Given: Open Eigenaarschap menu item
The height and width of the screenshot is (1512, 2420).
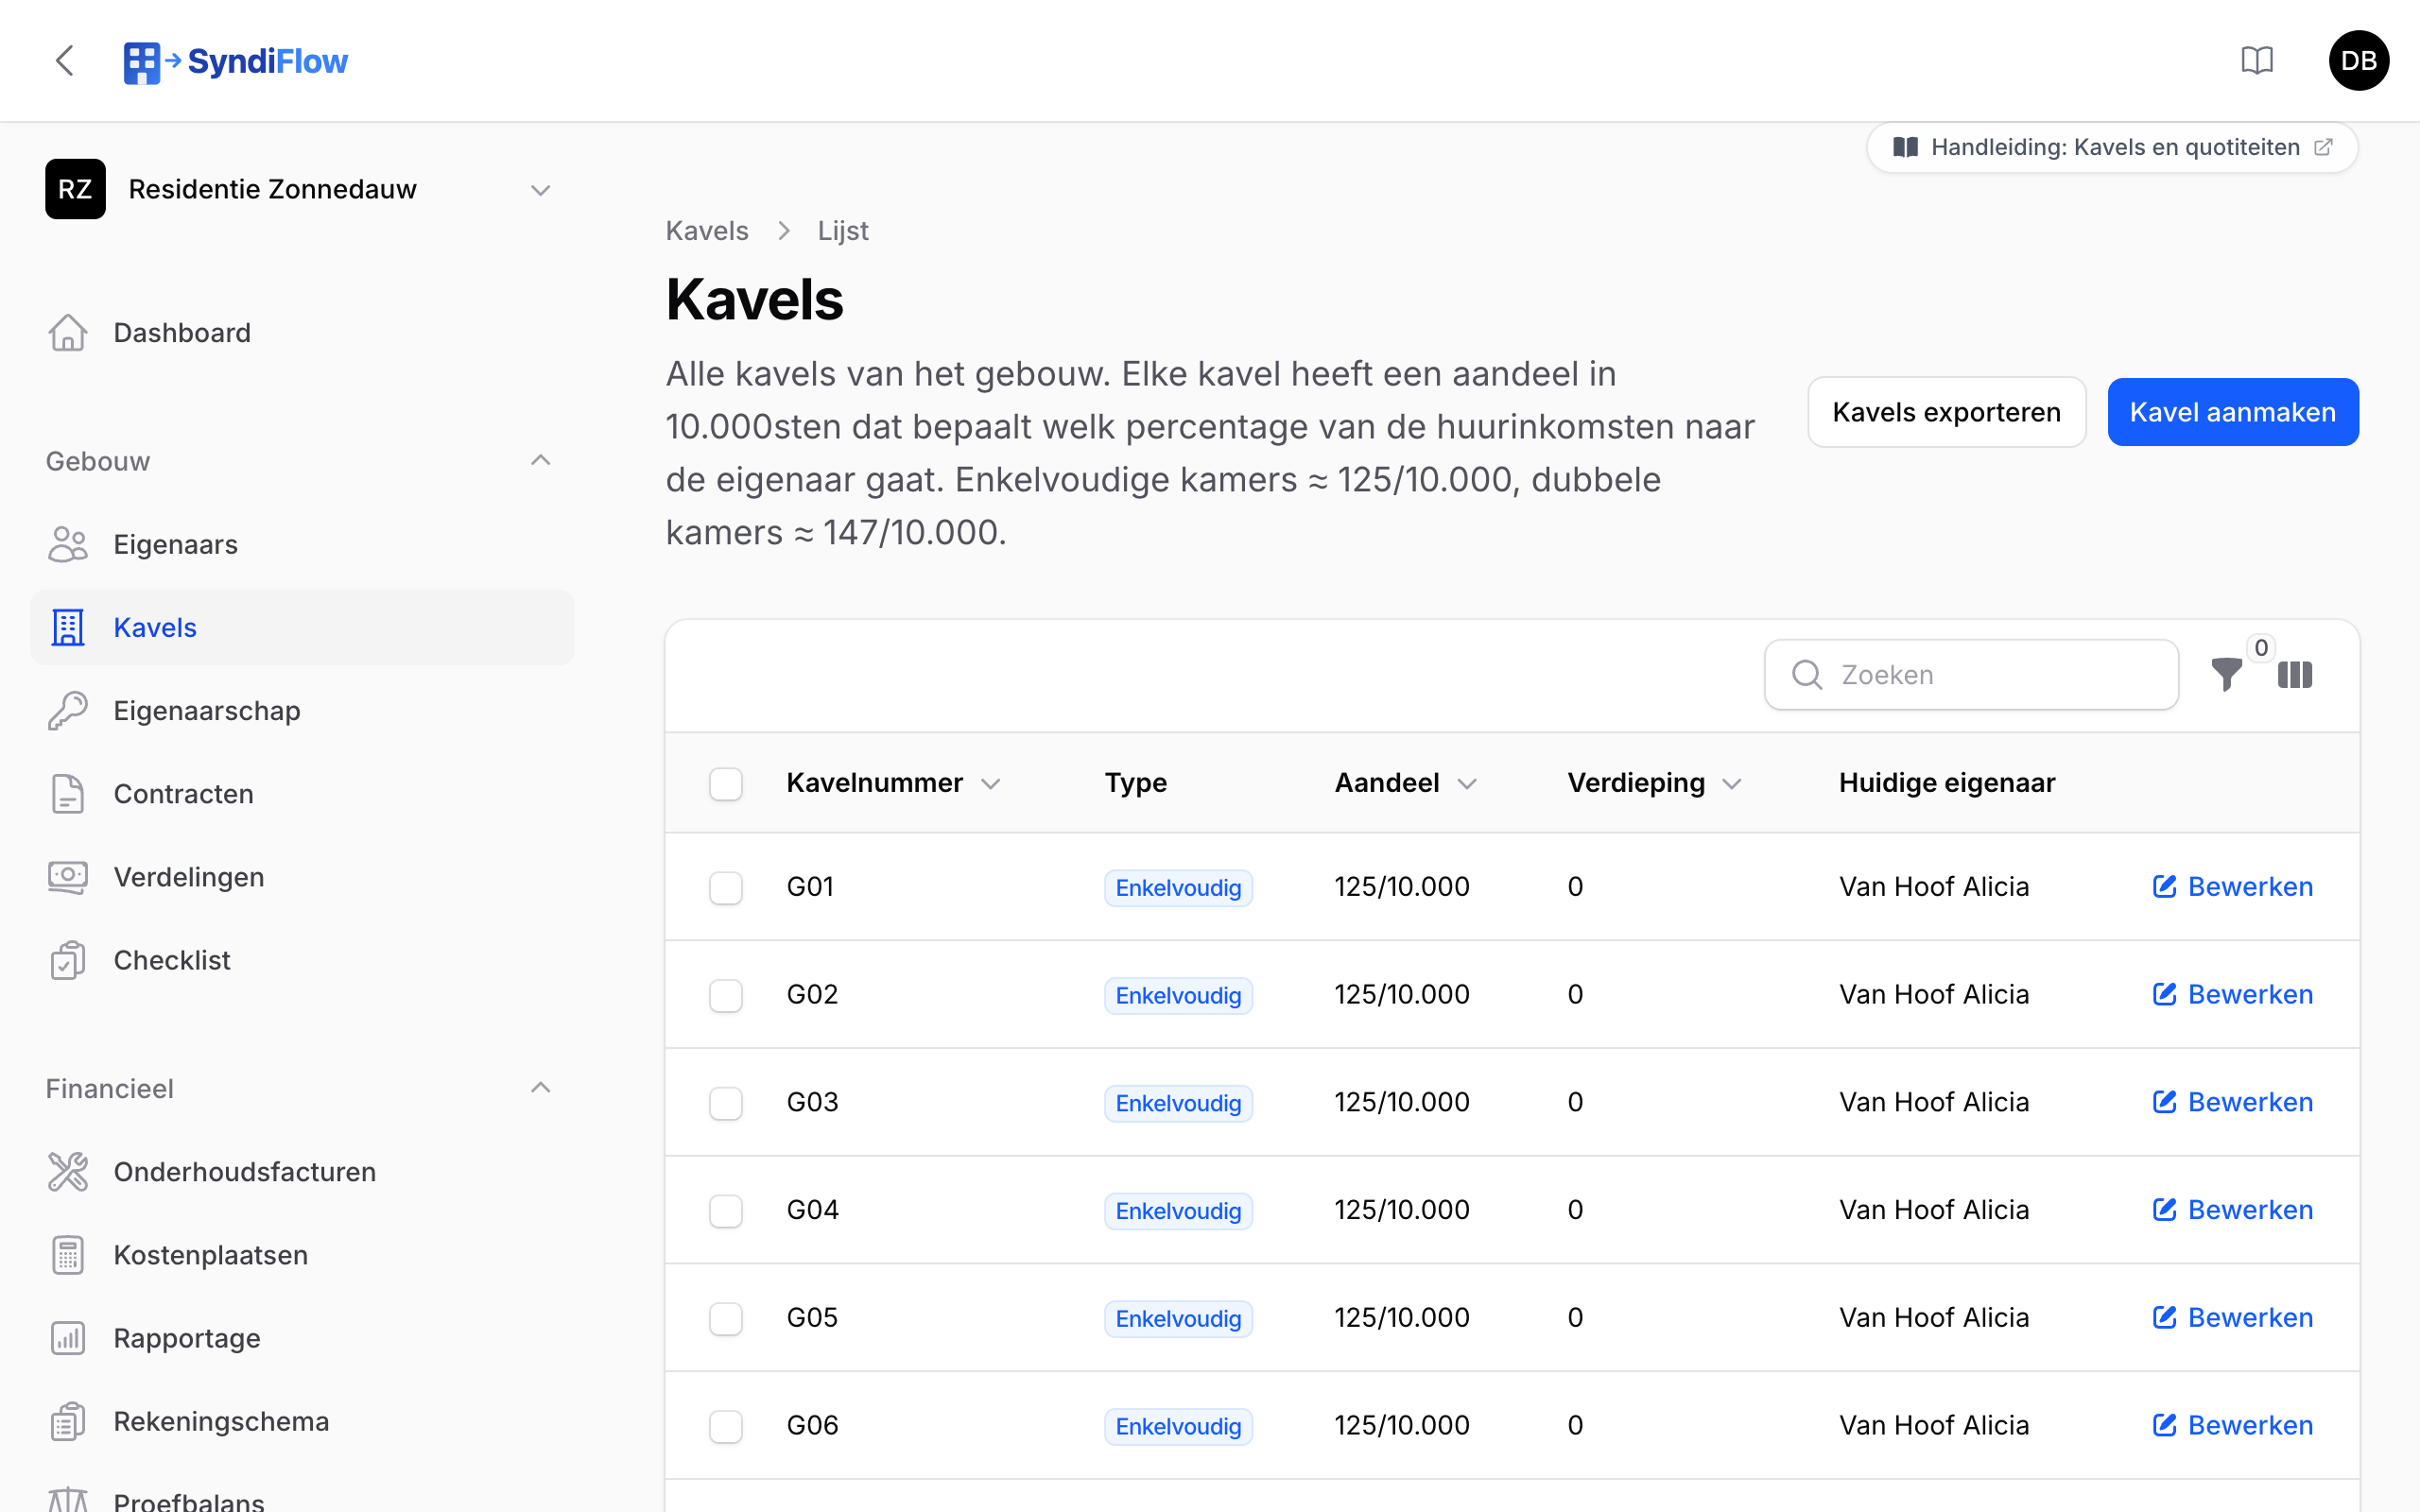Looking at the screenshot, I should pos(302,711).
